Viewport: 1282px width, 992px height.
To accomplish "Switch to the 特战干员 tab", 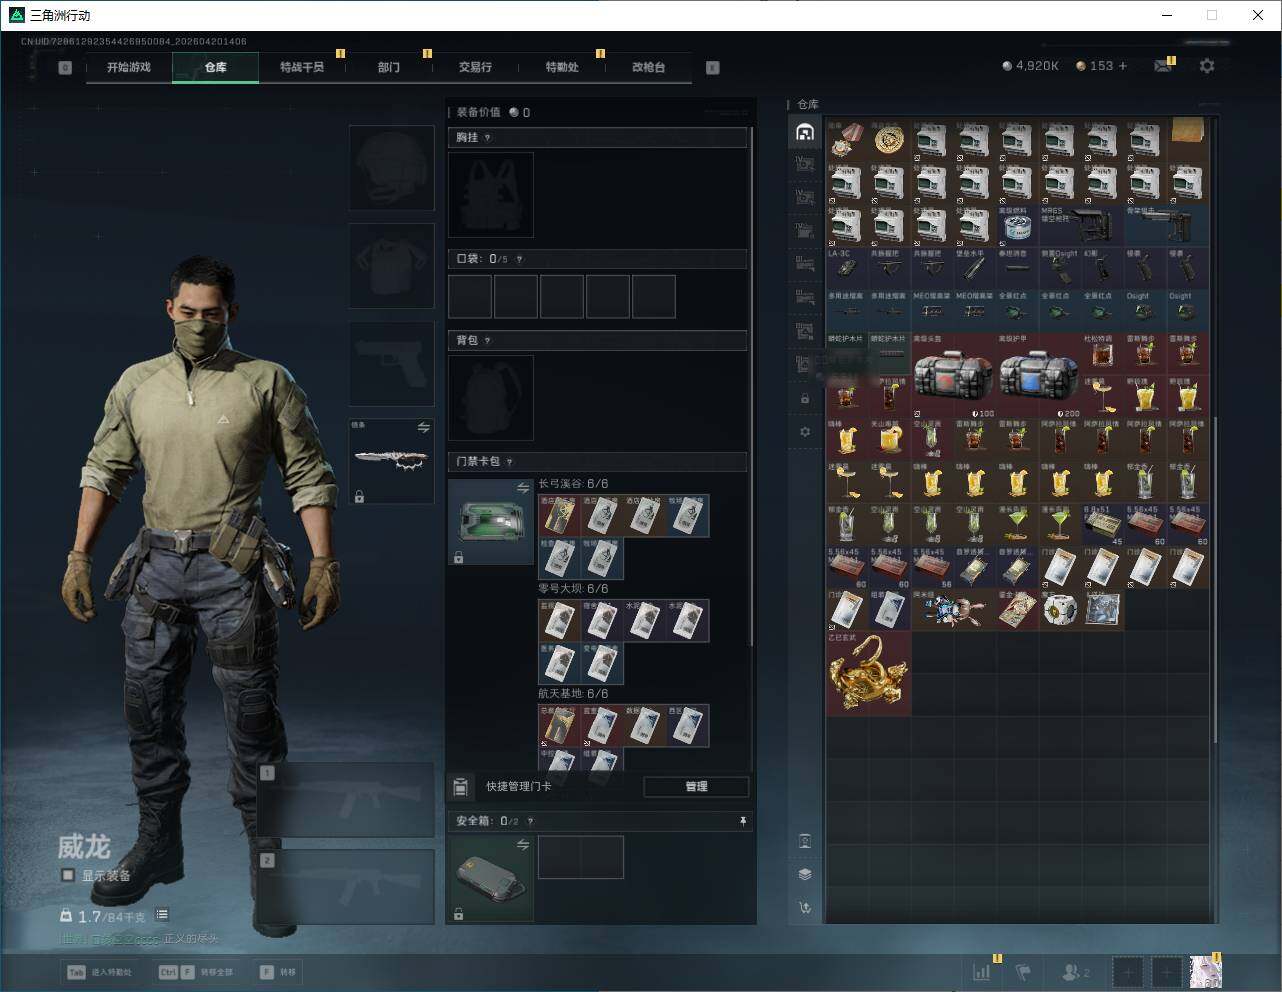I will click(x=302, y=67).
